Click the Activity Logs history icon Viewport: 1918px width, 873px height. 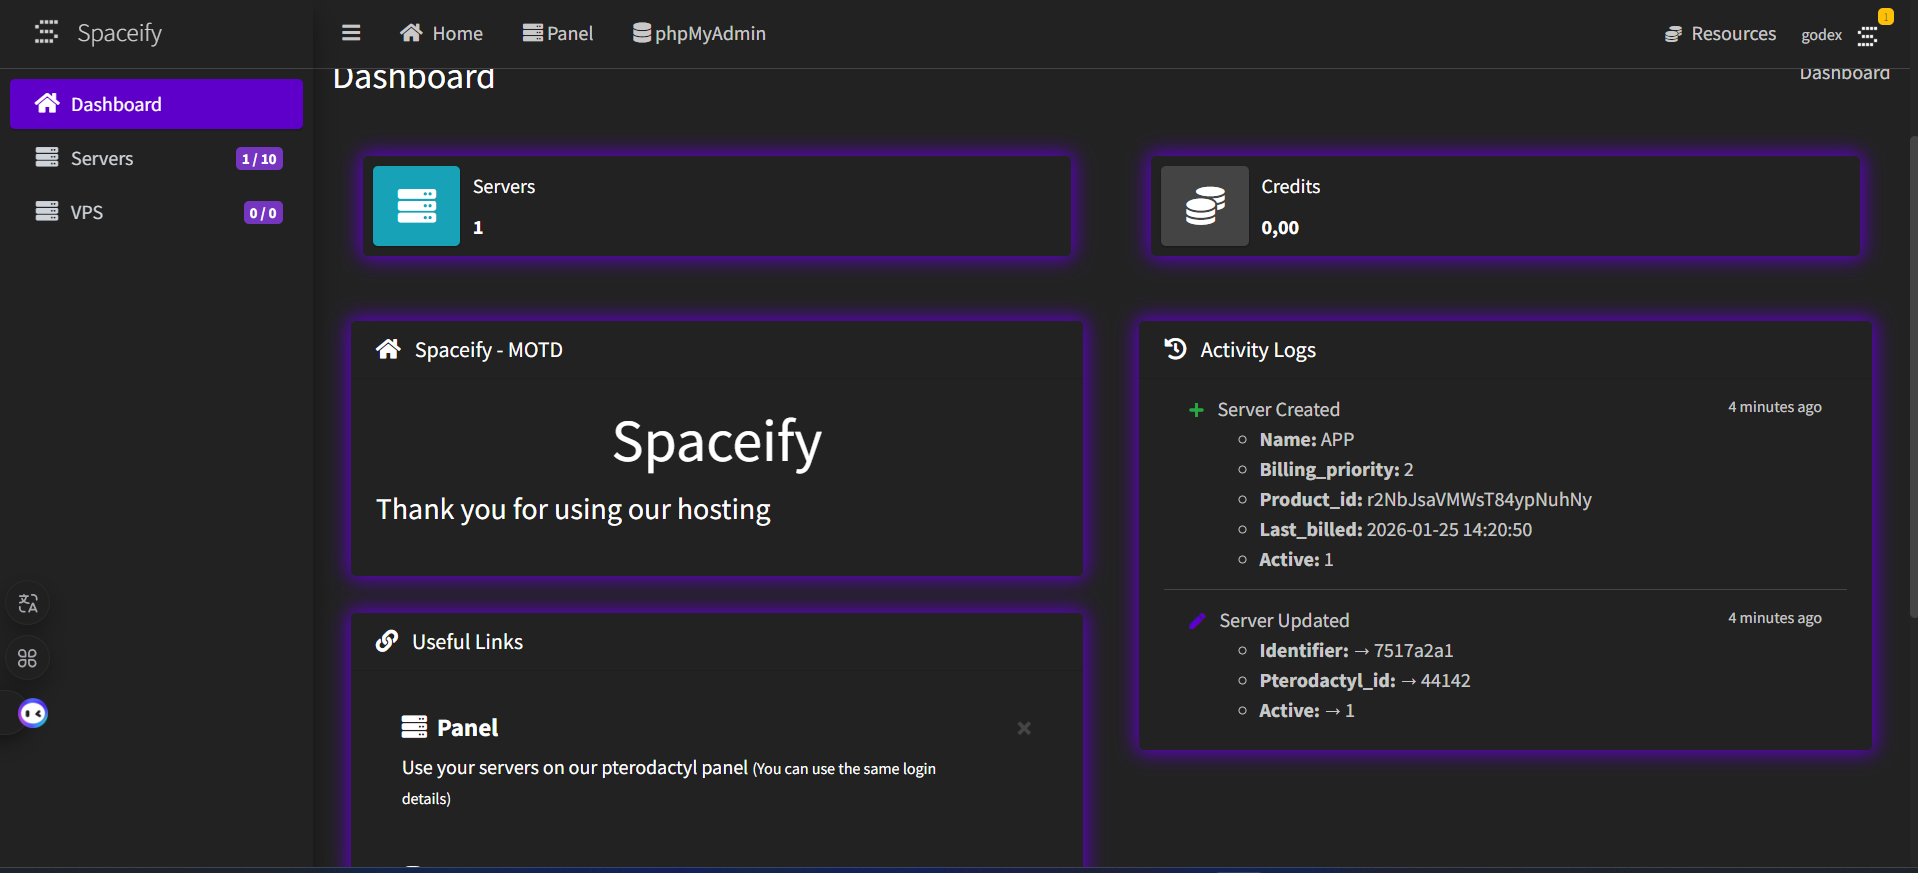click(x=1175, y=348)
